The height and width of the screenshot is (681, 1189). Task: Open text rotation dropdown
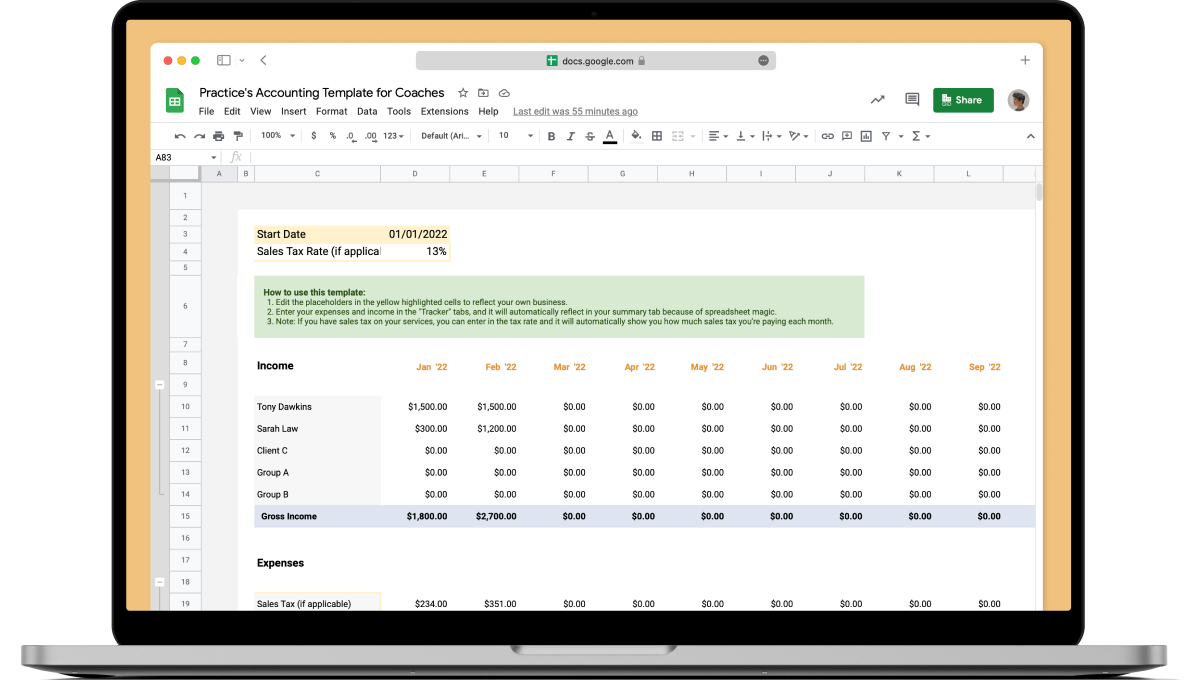point(798,137)
